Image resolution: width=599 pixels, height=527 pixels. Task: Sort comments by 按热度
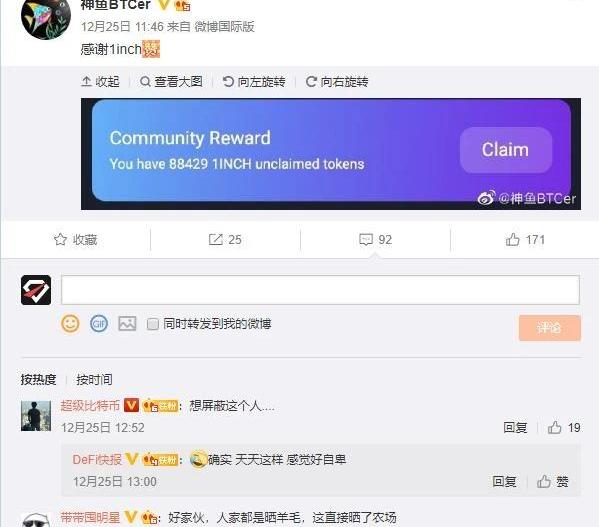point(38,380)
